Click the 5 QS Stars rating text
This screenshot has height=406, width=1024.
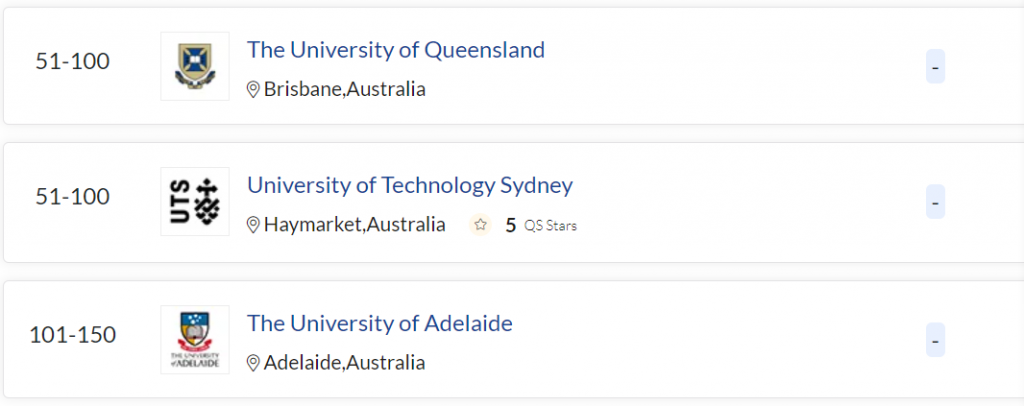tap(541, 225)
